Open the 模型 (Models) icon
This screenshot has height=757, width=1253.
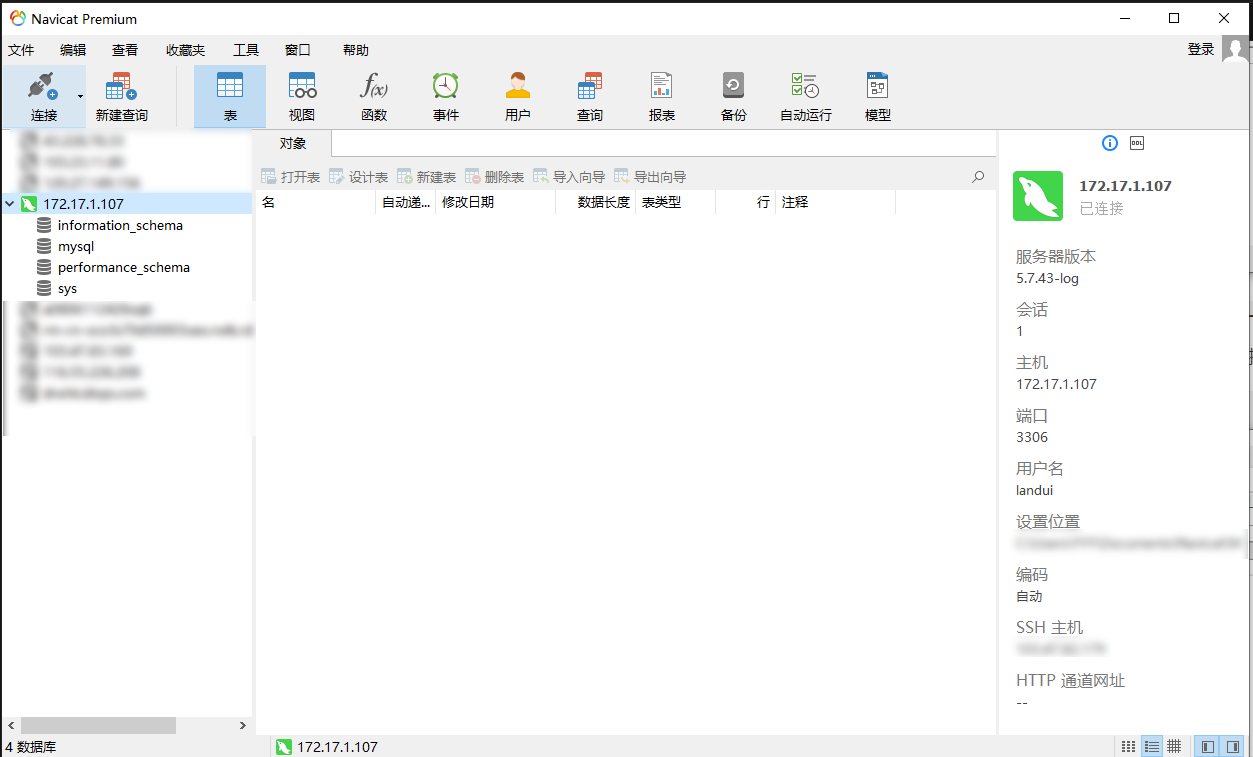point(877,95)
